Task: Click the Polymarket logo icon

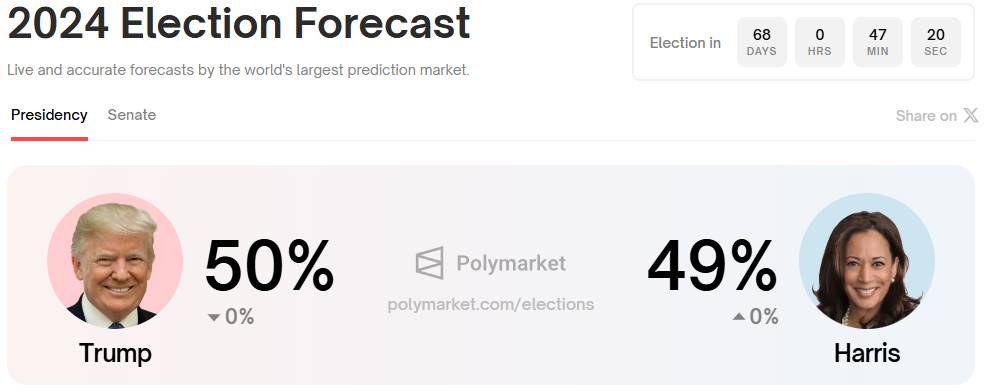Action: pyautogui.click(x=430, y=263)
